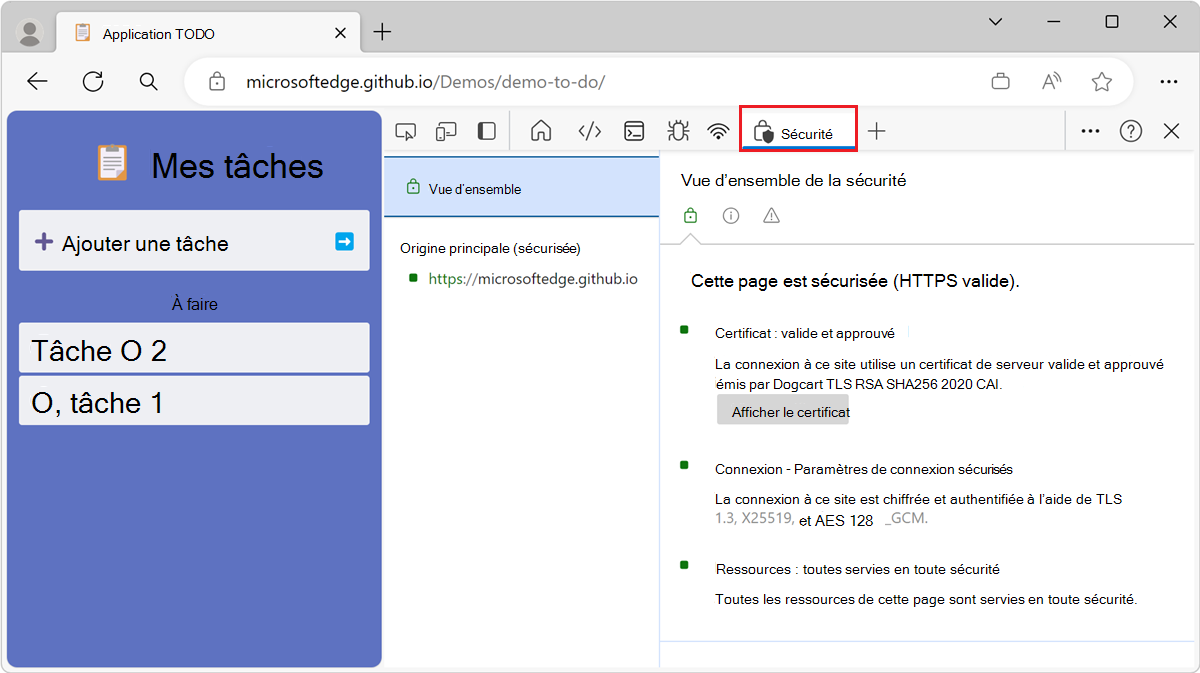Select origin https://microsoftedge.github.io
Image resolution: width=1200 pixels, height=673 pixels.
[533, 279]
